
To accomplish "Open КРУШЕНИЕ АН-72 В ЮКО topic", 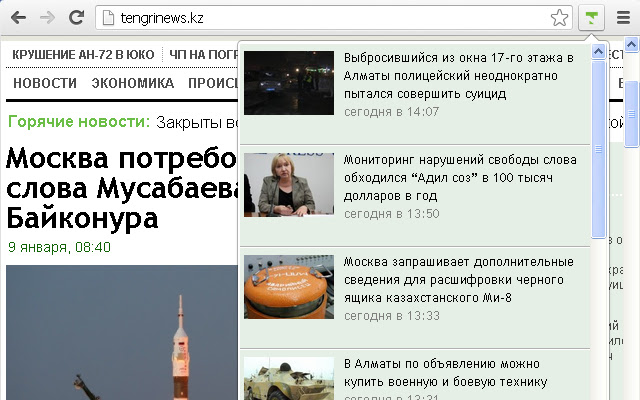I will click(83, 55).
